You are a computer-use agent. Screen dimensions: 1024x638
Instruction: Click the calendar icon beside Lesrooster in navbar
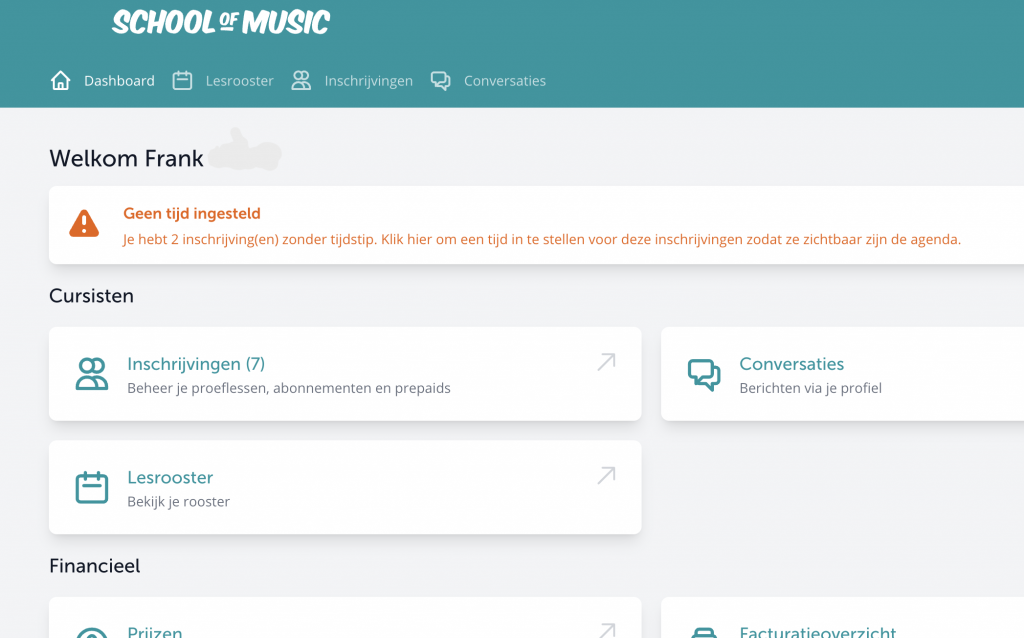pos(182,81)
